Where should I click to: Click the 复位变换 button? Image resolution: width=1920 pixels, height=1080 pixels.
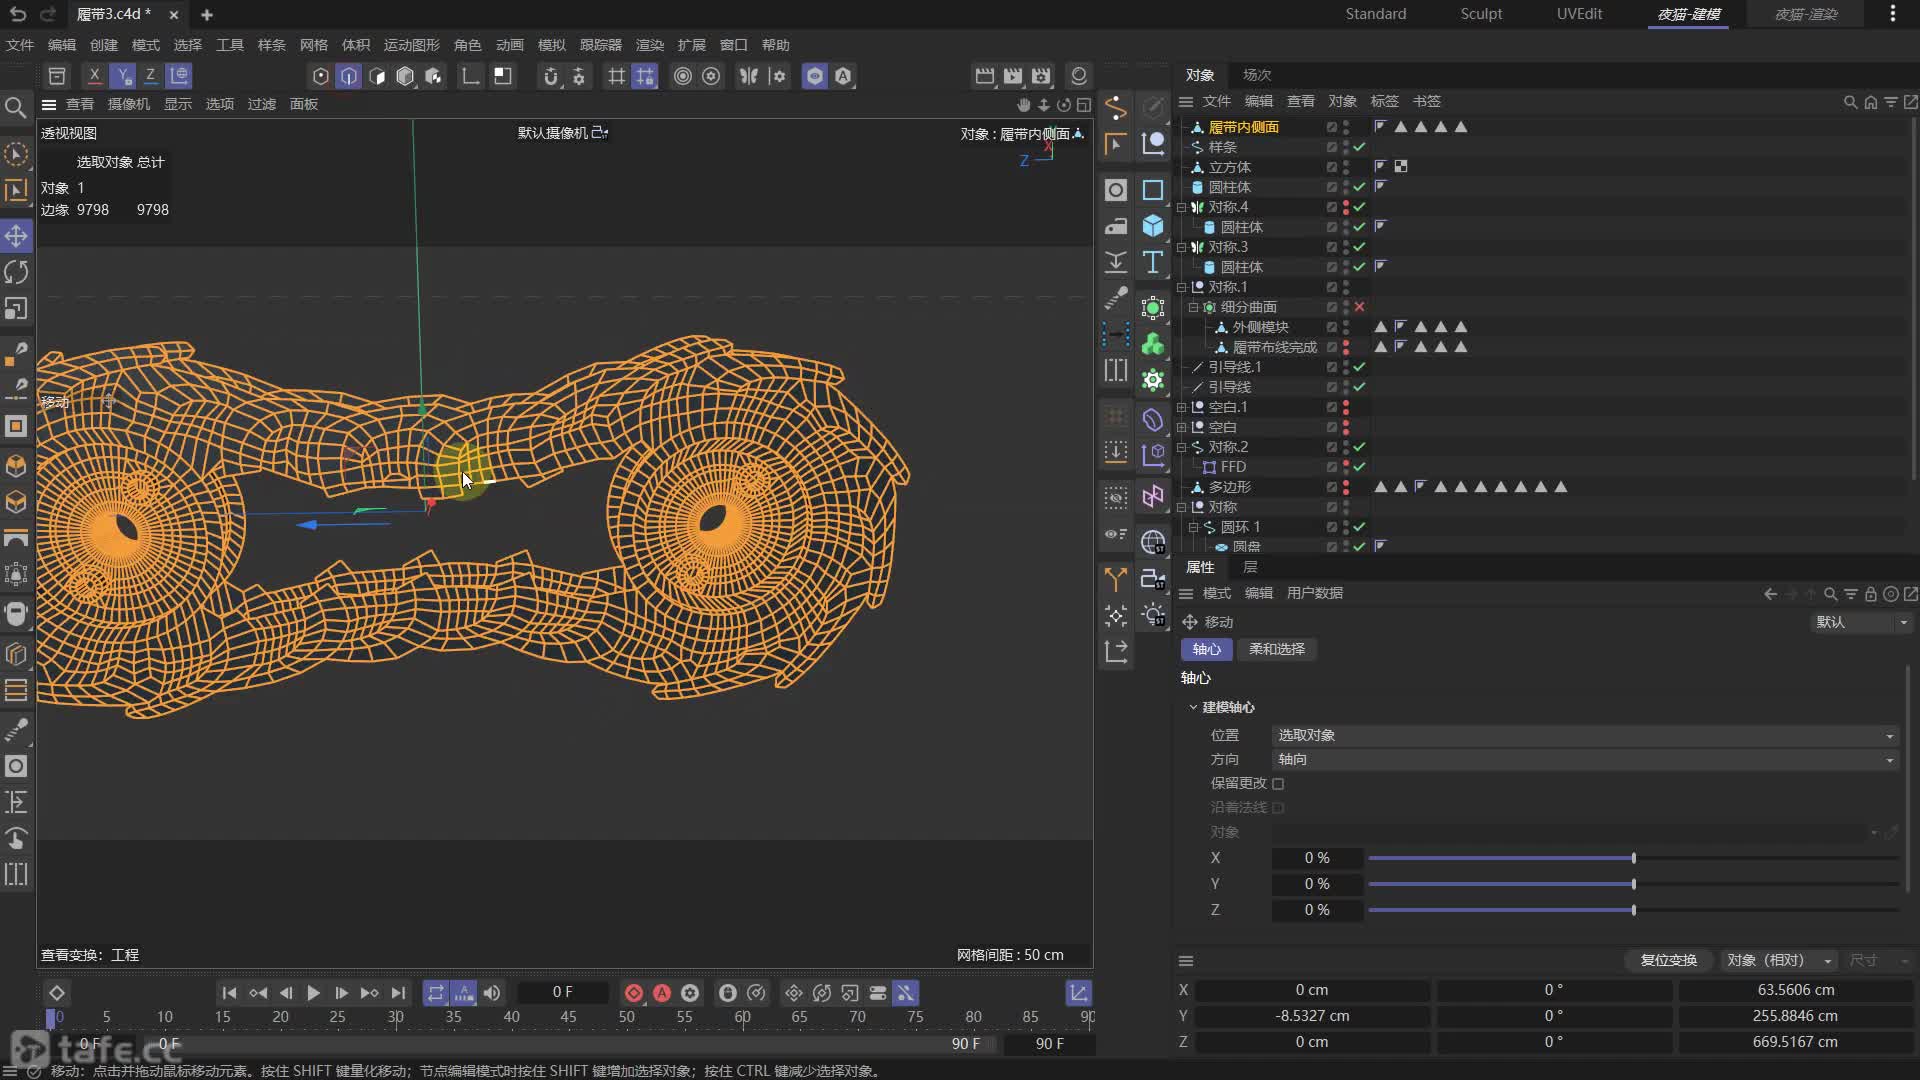[1668, 960]
